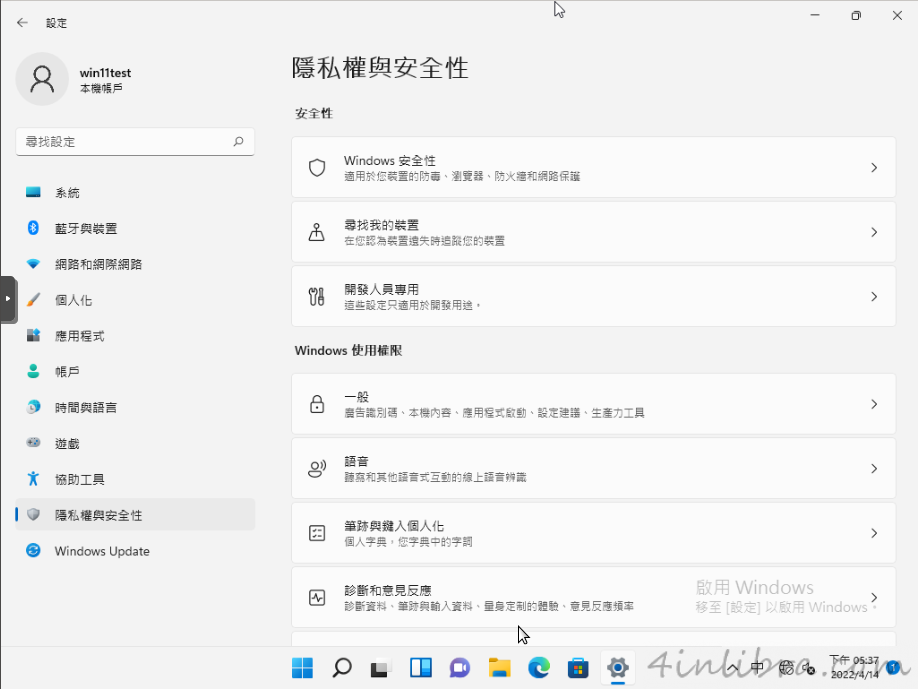
Task: Focus the 尋找設定 search field
Action: point(135,142)
